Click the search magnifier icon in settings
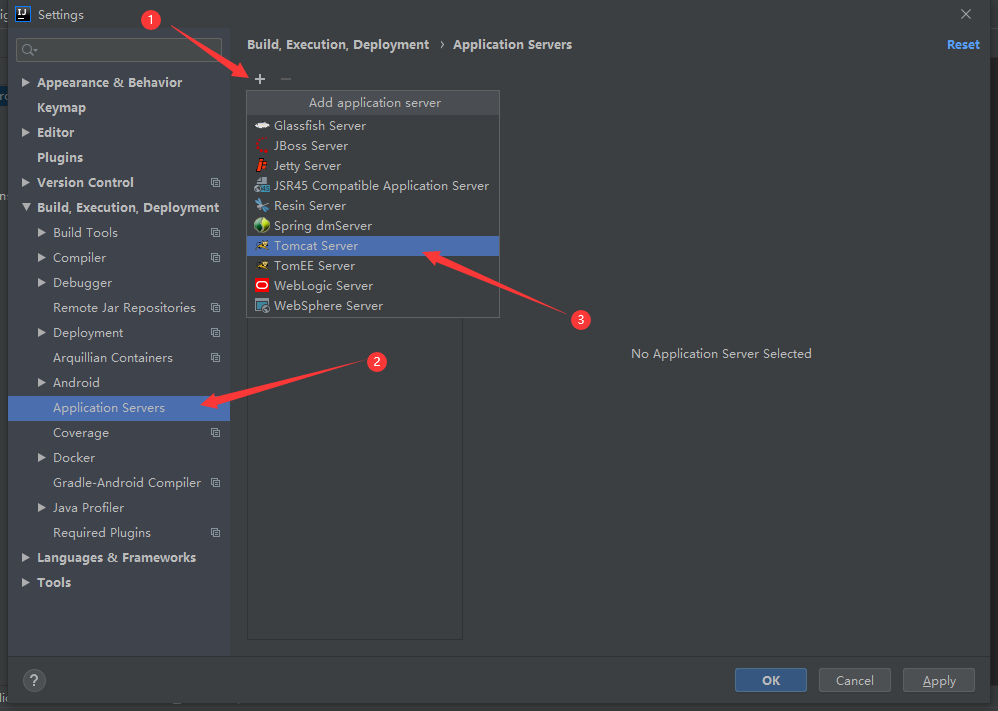The width and height of the screenshot is (998, 711). click(29, 50)
